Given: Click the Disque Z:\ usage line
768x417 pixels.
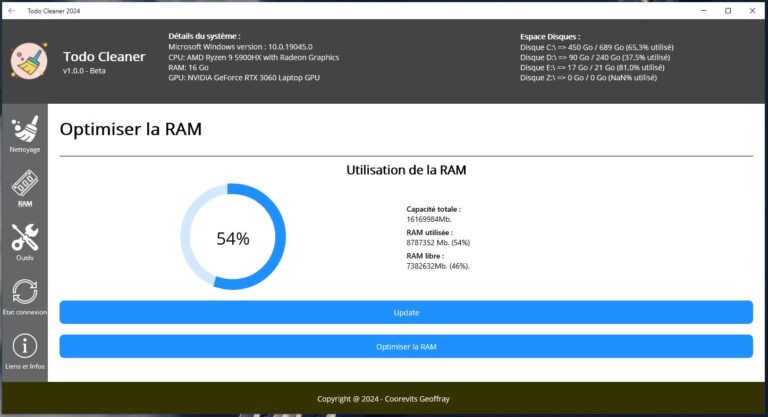Looking at the screenshot, I should (588, 77).
